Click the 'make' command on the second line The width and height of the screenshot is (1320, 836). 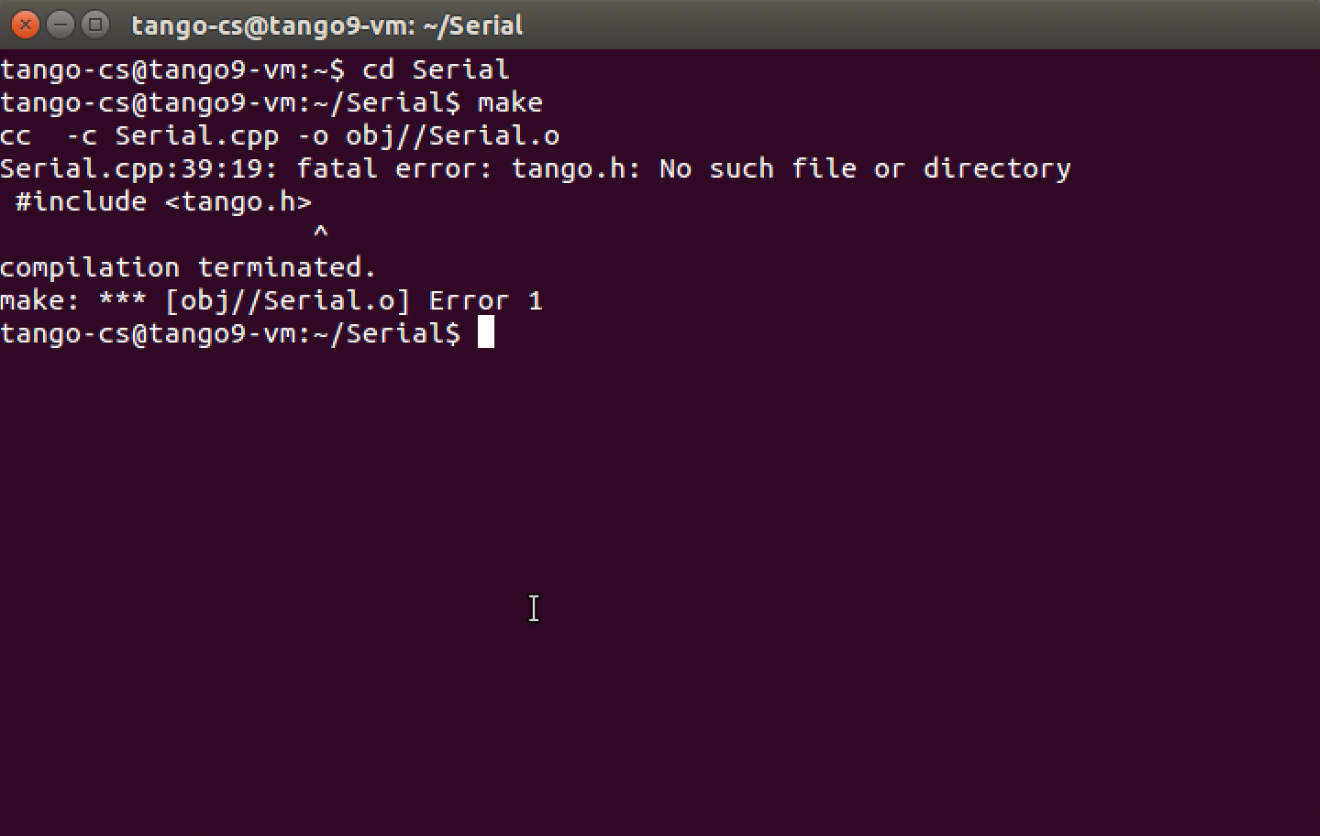click(510, 103)
